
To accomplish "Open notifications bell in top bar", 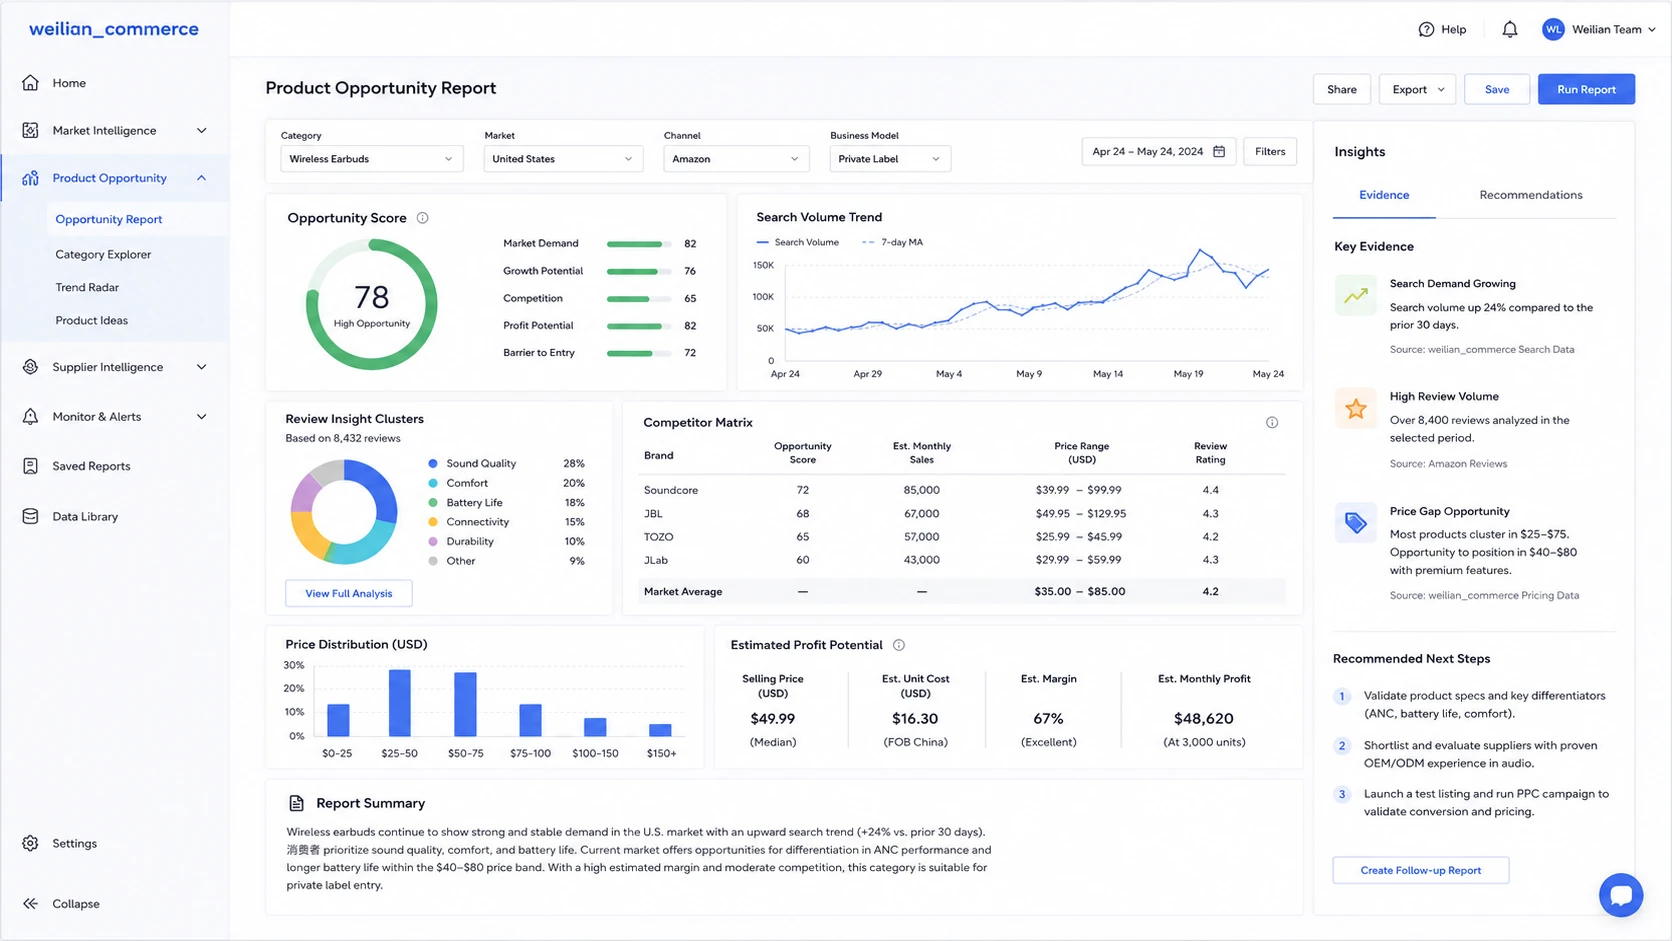I will [1510, 30].
